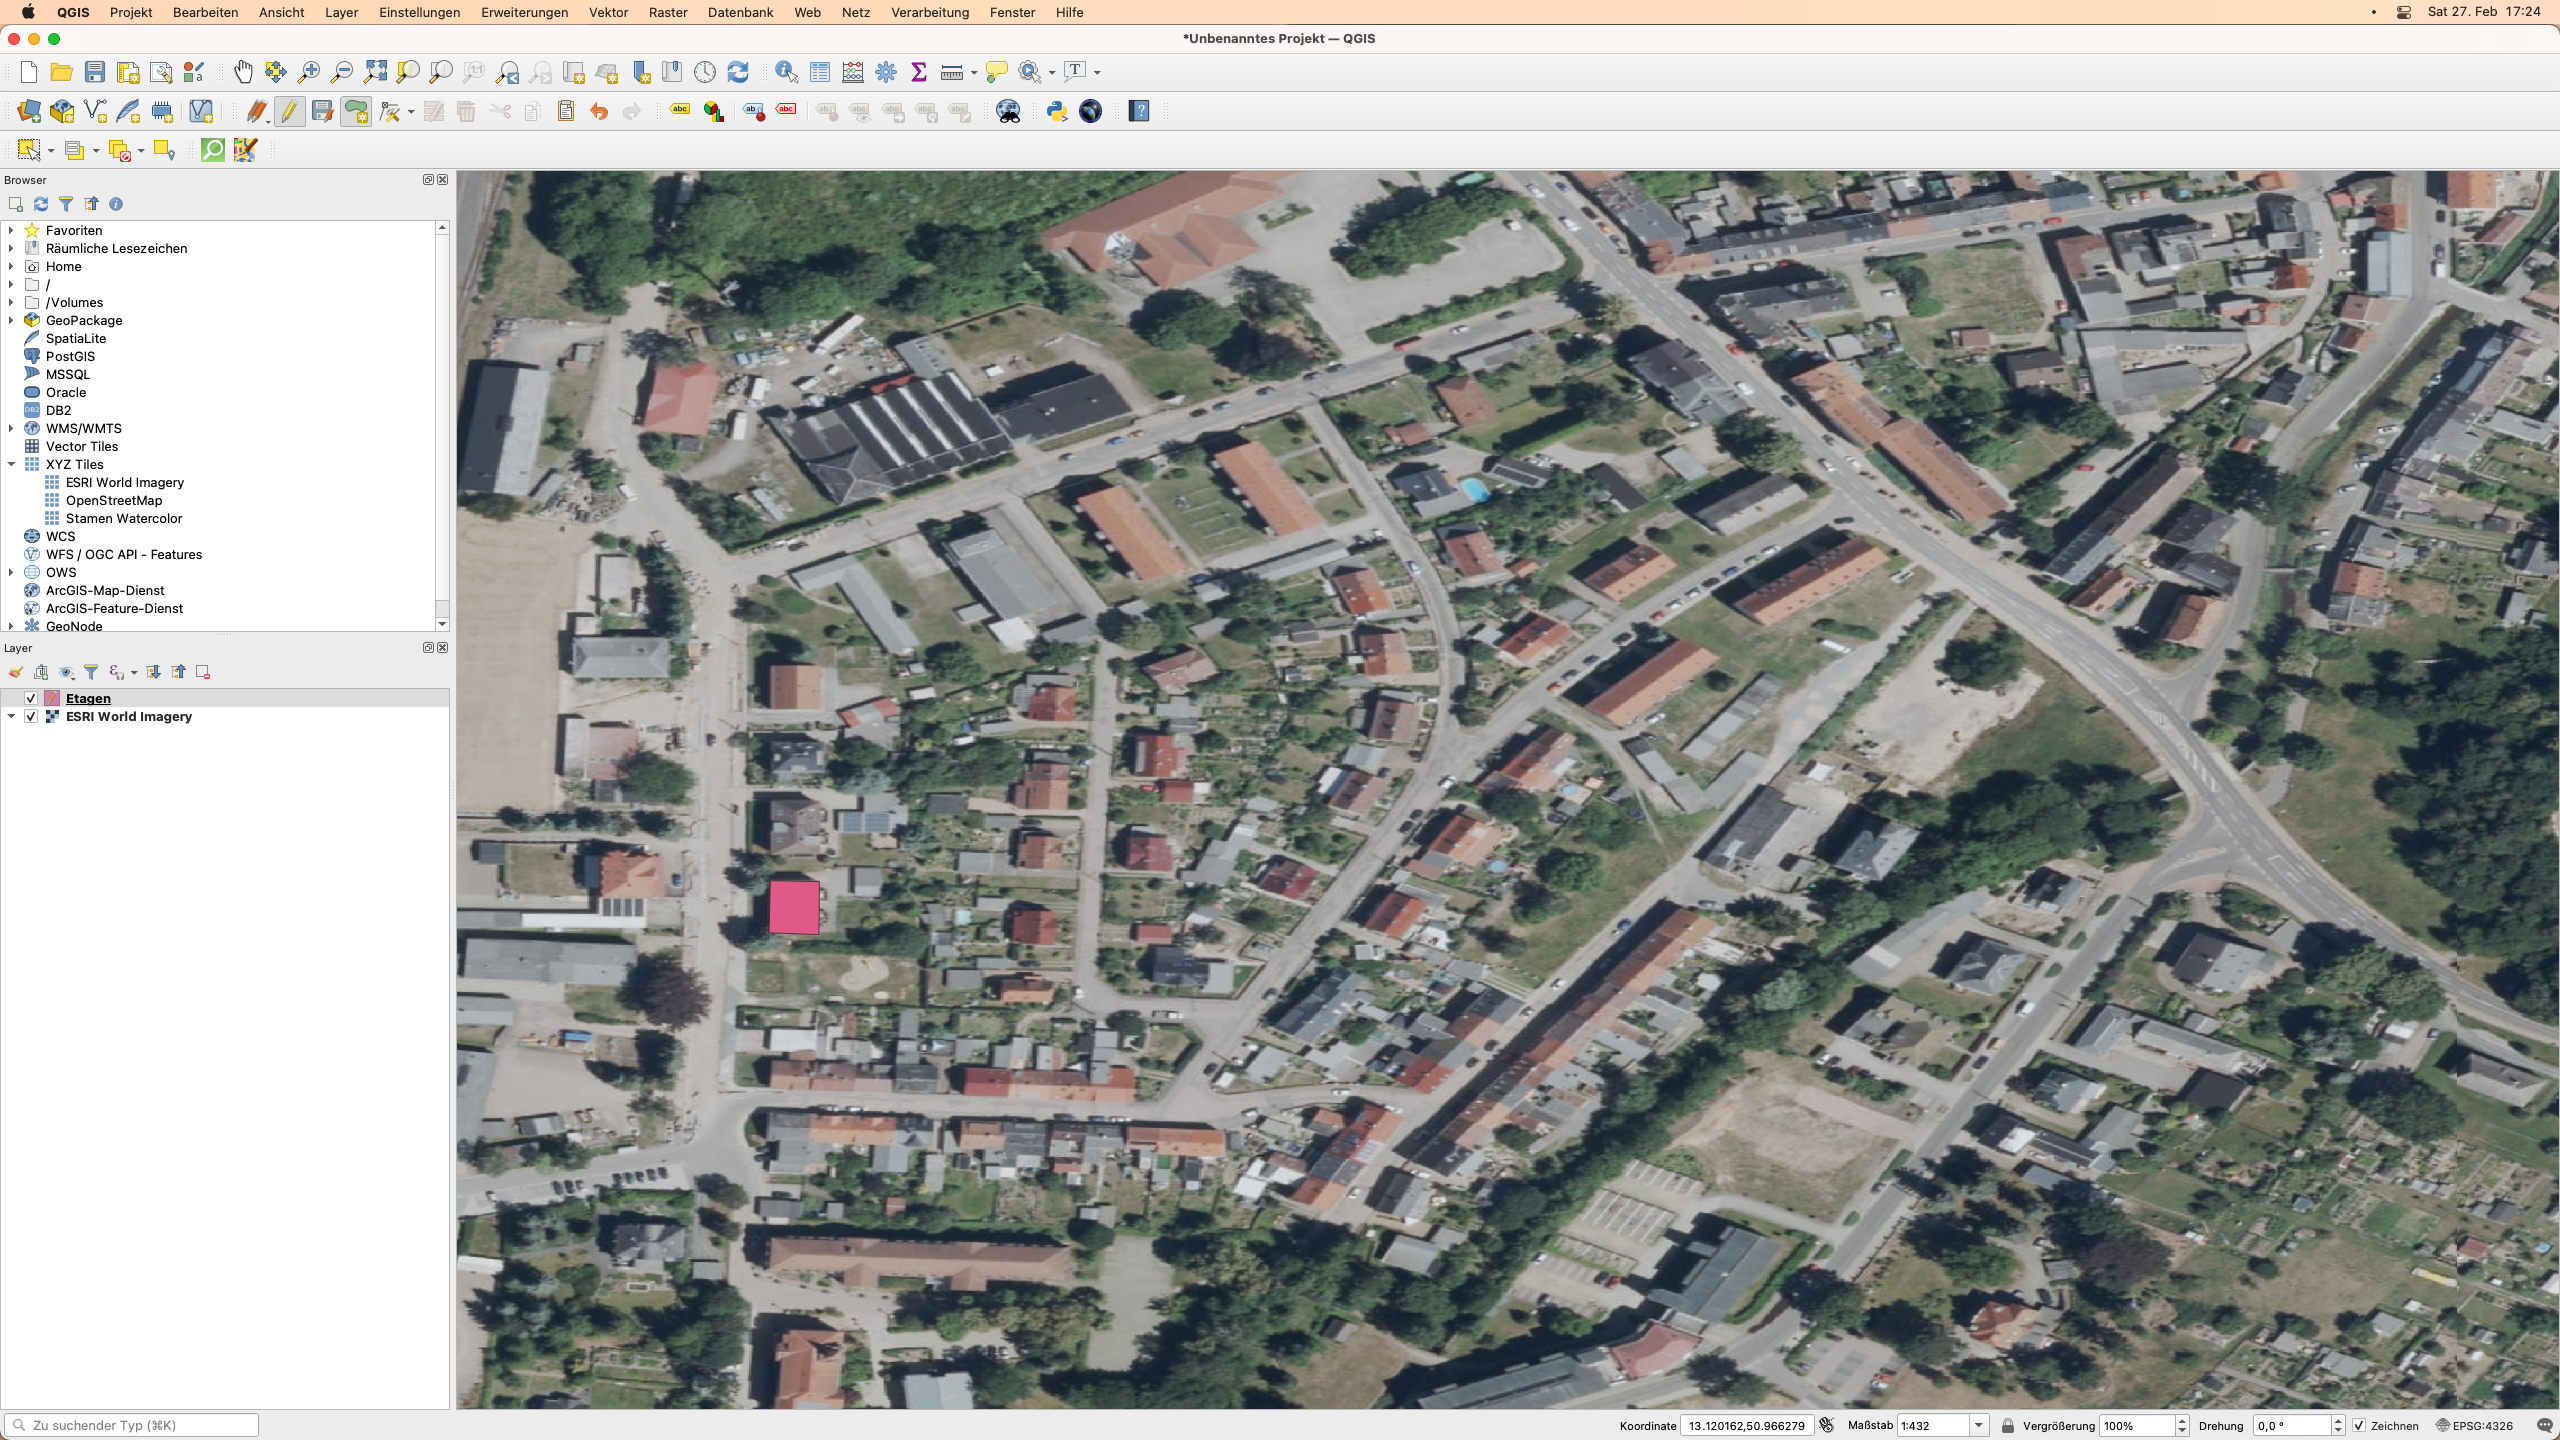
Task: Remove selected layer from Layer panel
Action: pos(203,672)
